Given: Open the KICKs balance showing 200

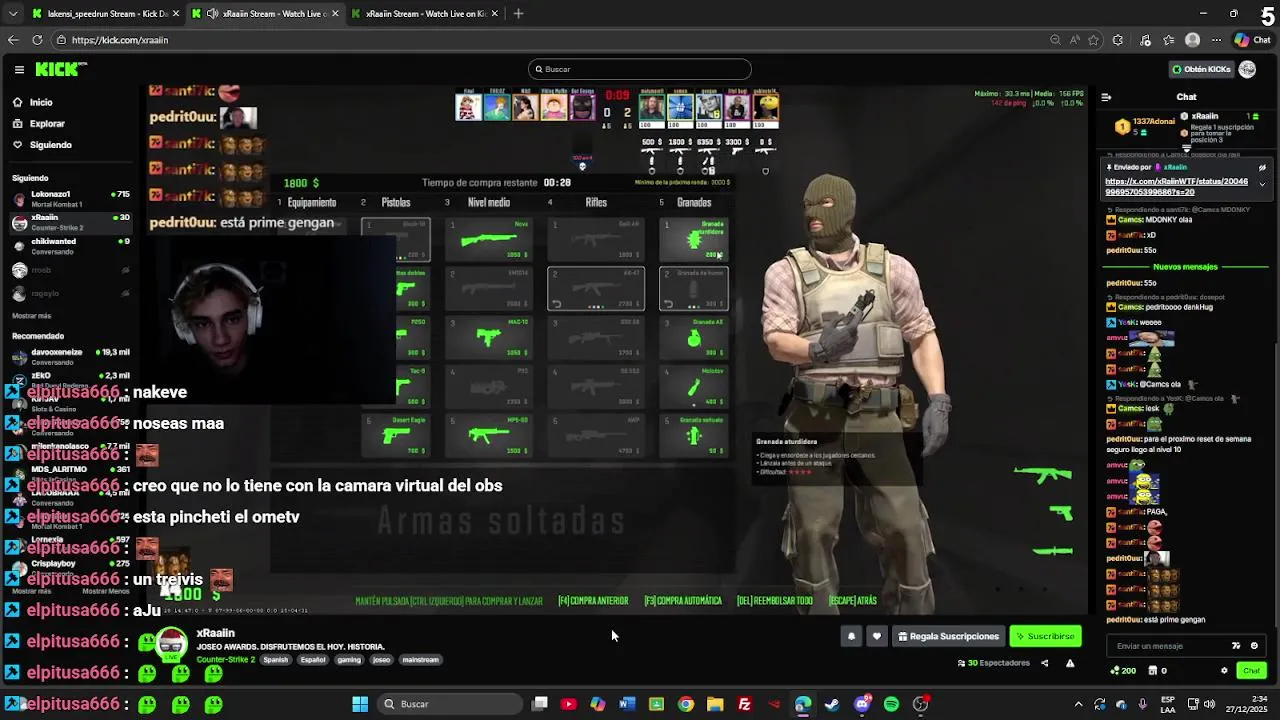Looking at the screenshot, I should 1125,671.
